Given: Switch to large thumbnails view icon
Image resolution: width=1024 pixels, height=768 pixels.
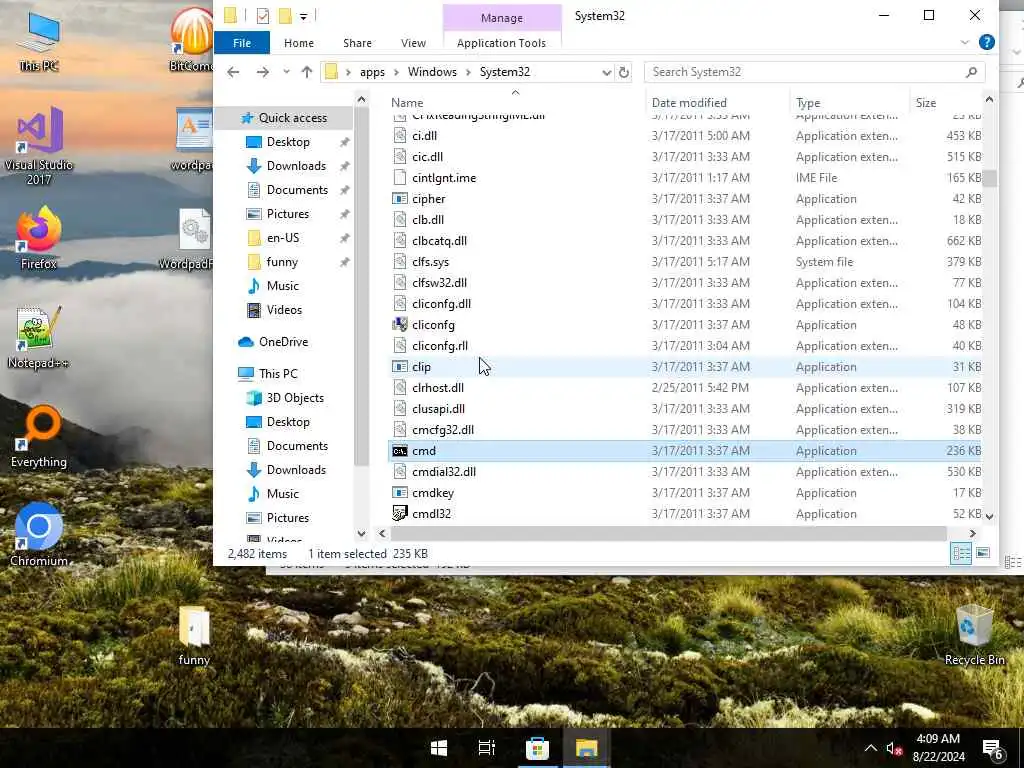Looking at the screenshot, I should [x=983, y=554].
